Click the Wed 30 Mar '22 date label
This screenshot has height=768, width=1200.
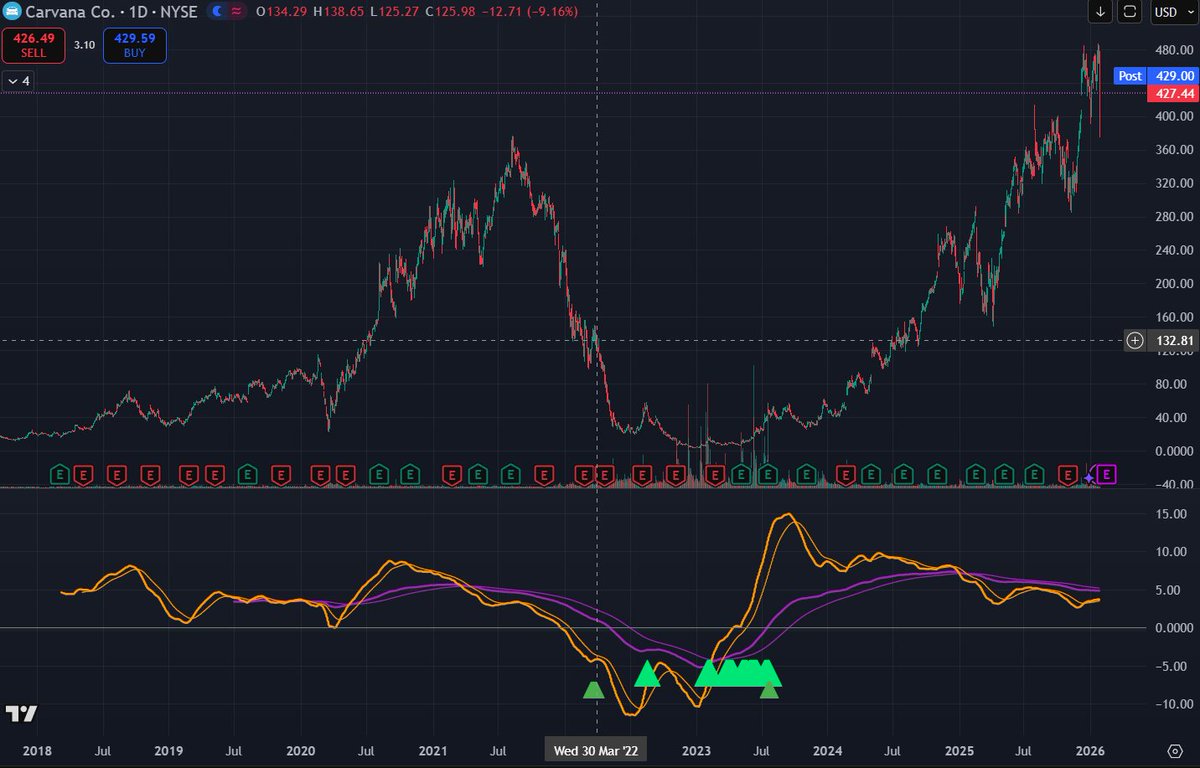597,750
